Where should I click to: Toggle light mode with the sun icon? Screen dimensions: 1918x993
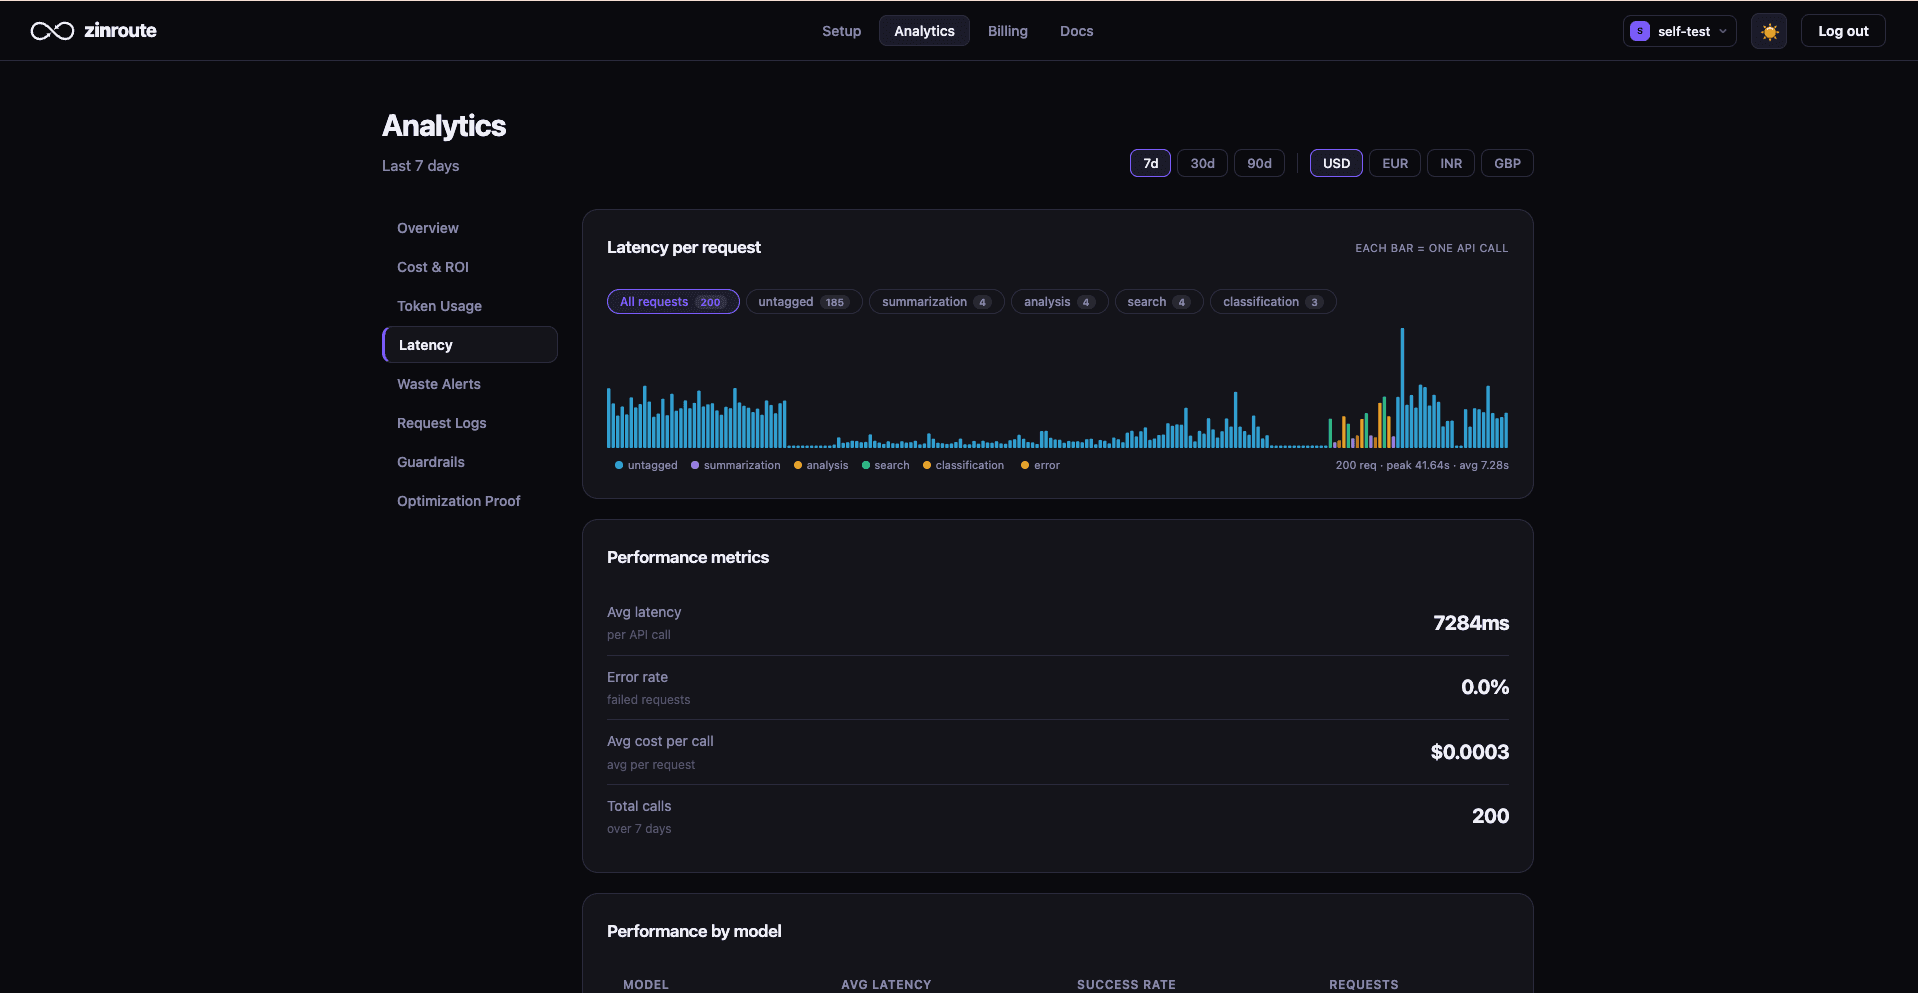click(1768, 31)
